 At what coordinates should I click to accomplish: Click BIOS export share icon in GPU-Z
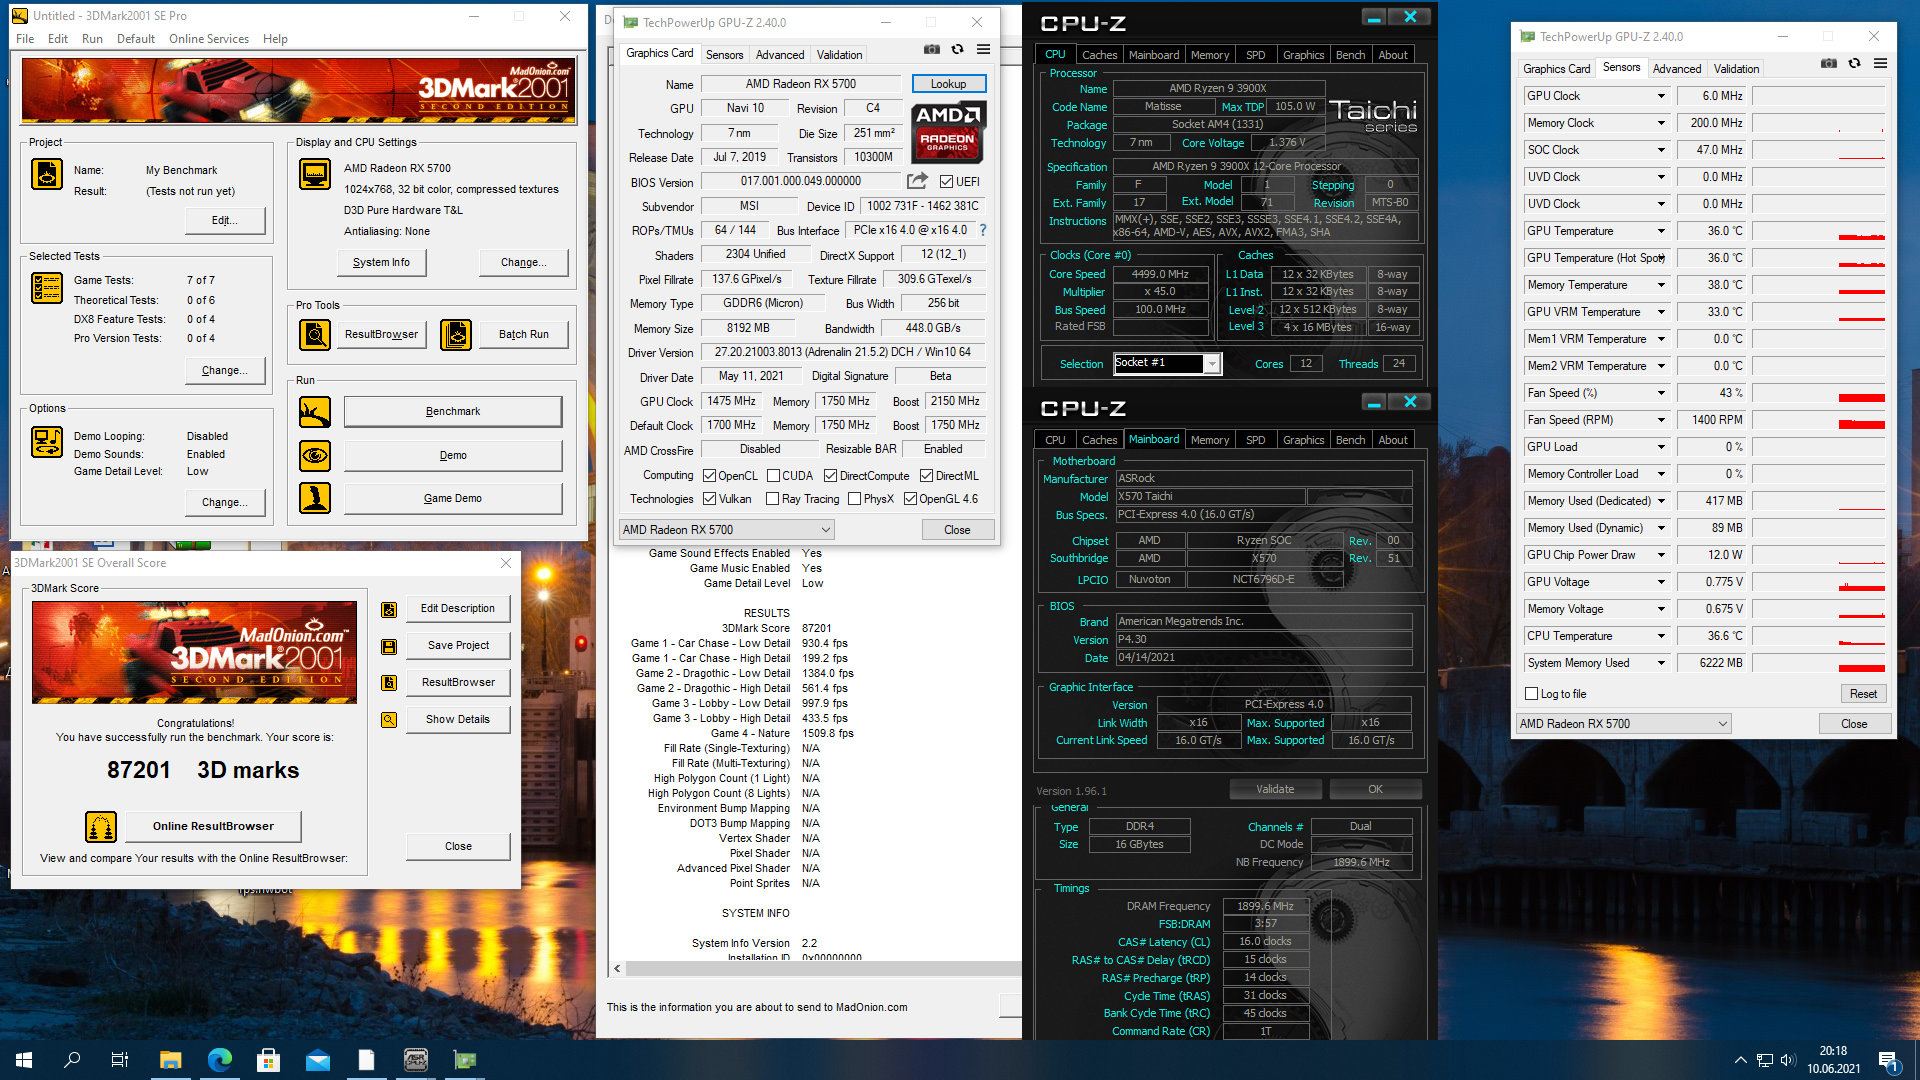(x=917, y=181)
